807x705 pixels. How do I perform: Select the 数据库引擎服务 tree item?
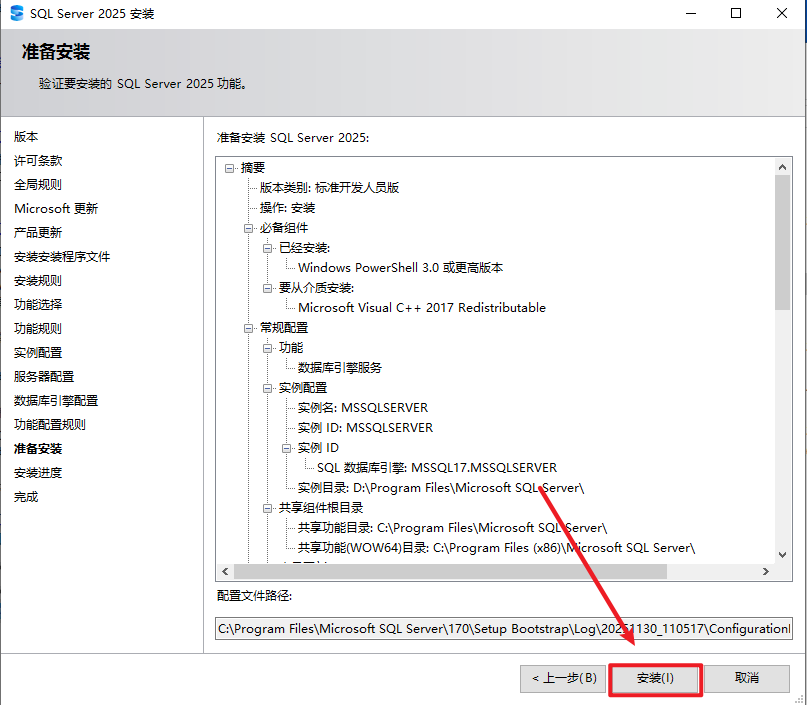[339, 368]
